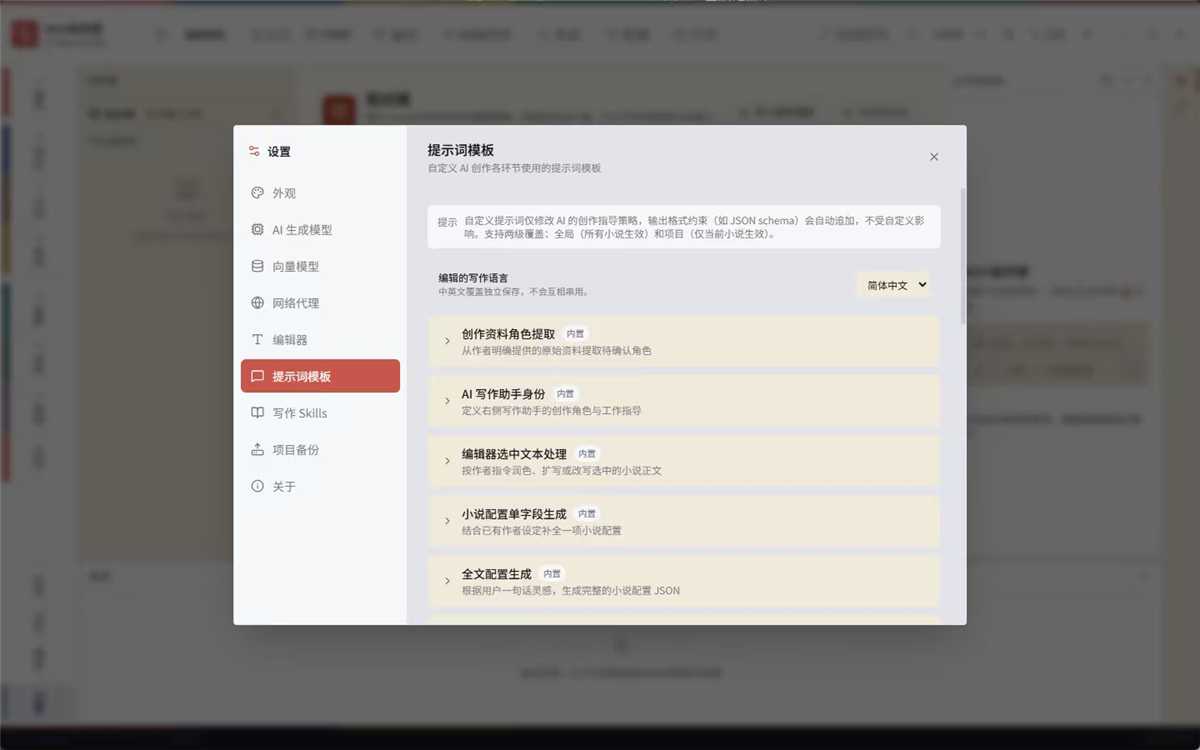Click the note 中英文覆盖独立保存，不会互相串用。
The image size is (1200, 750).
click(513, 292)
